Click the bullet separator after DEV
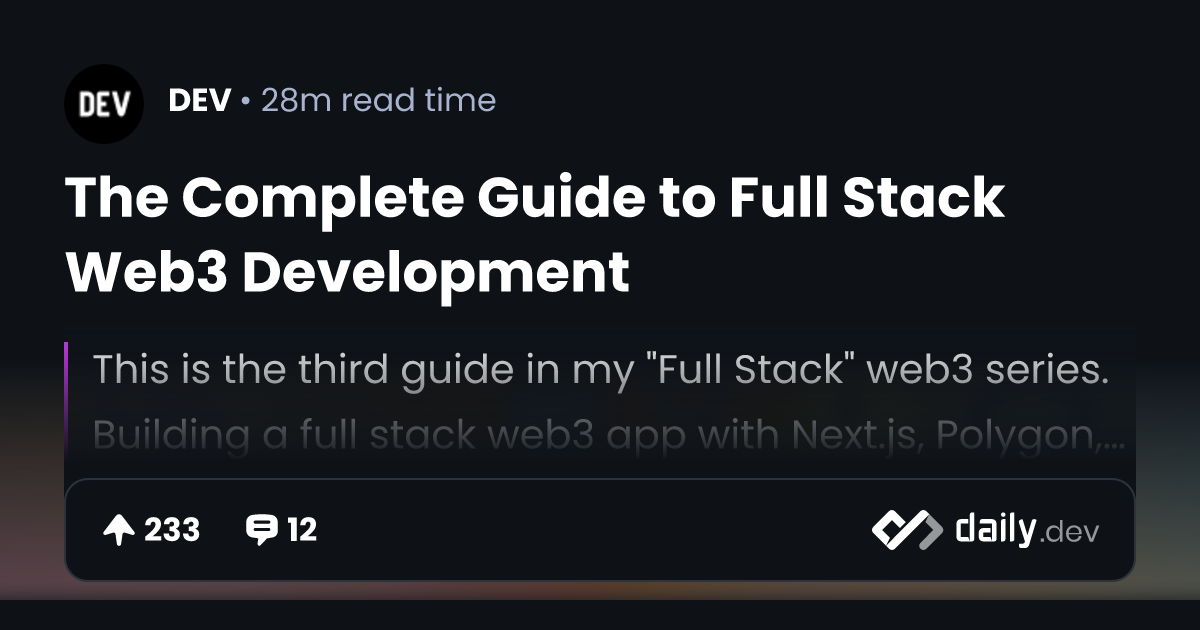 click(x=246, y=101)
